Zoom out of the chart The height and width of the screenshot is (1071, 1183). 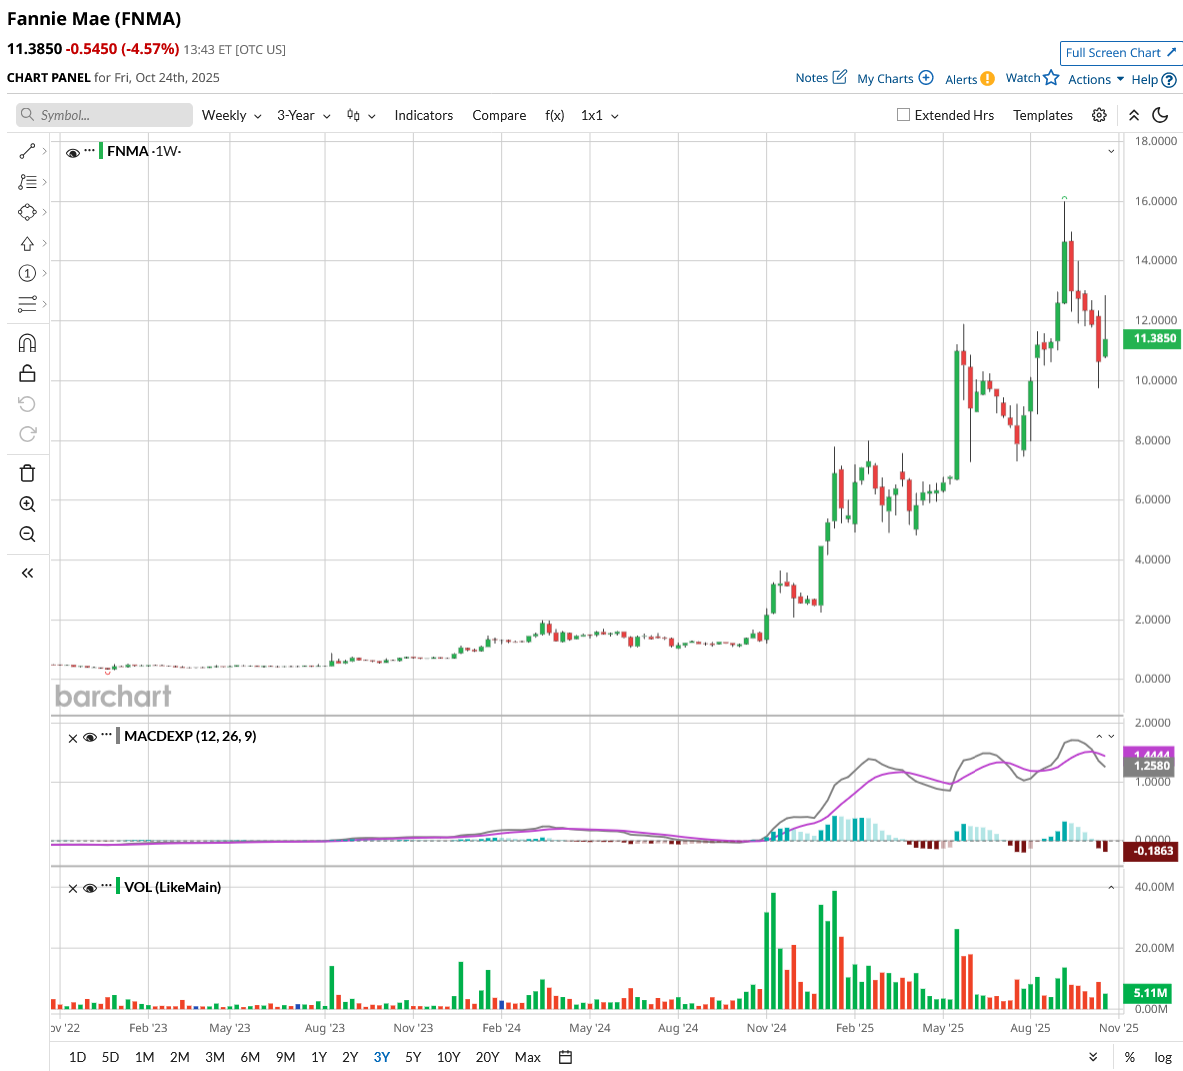coord(27,534)
